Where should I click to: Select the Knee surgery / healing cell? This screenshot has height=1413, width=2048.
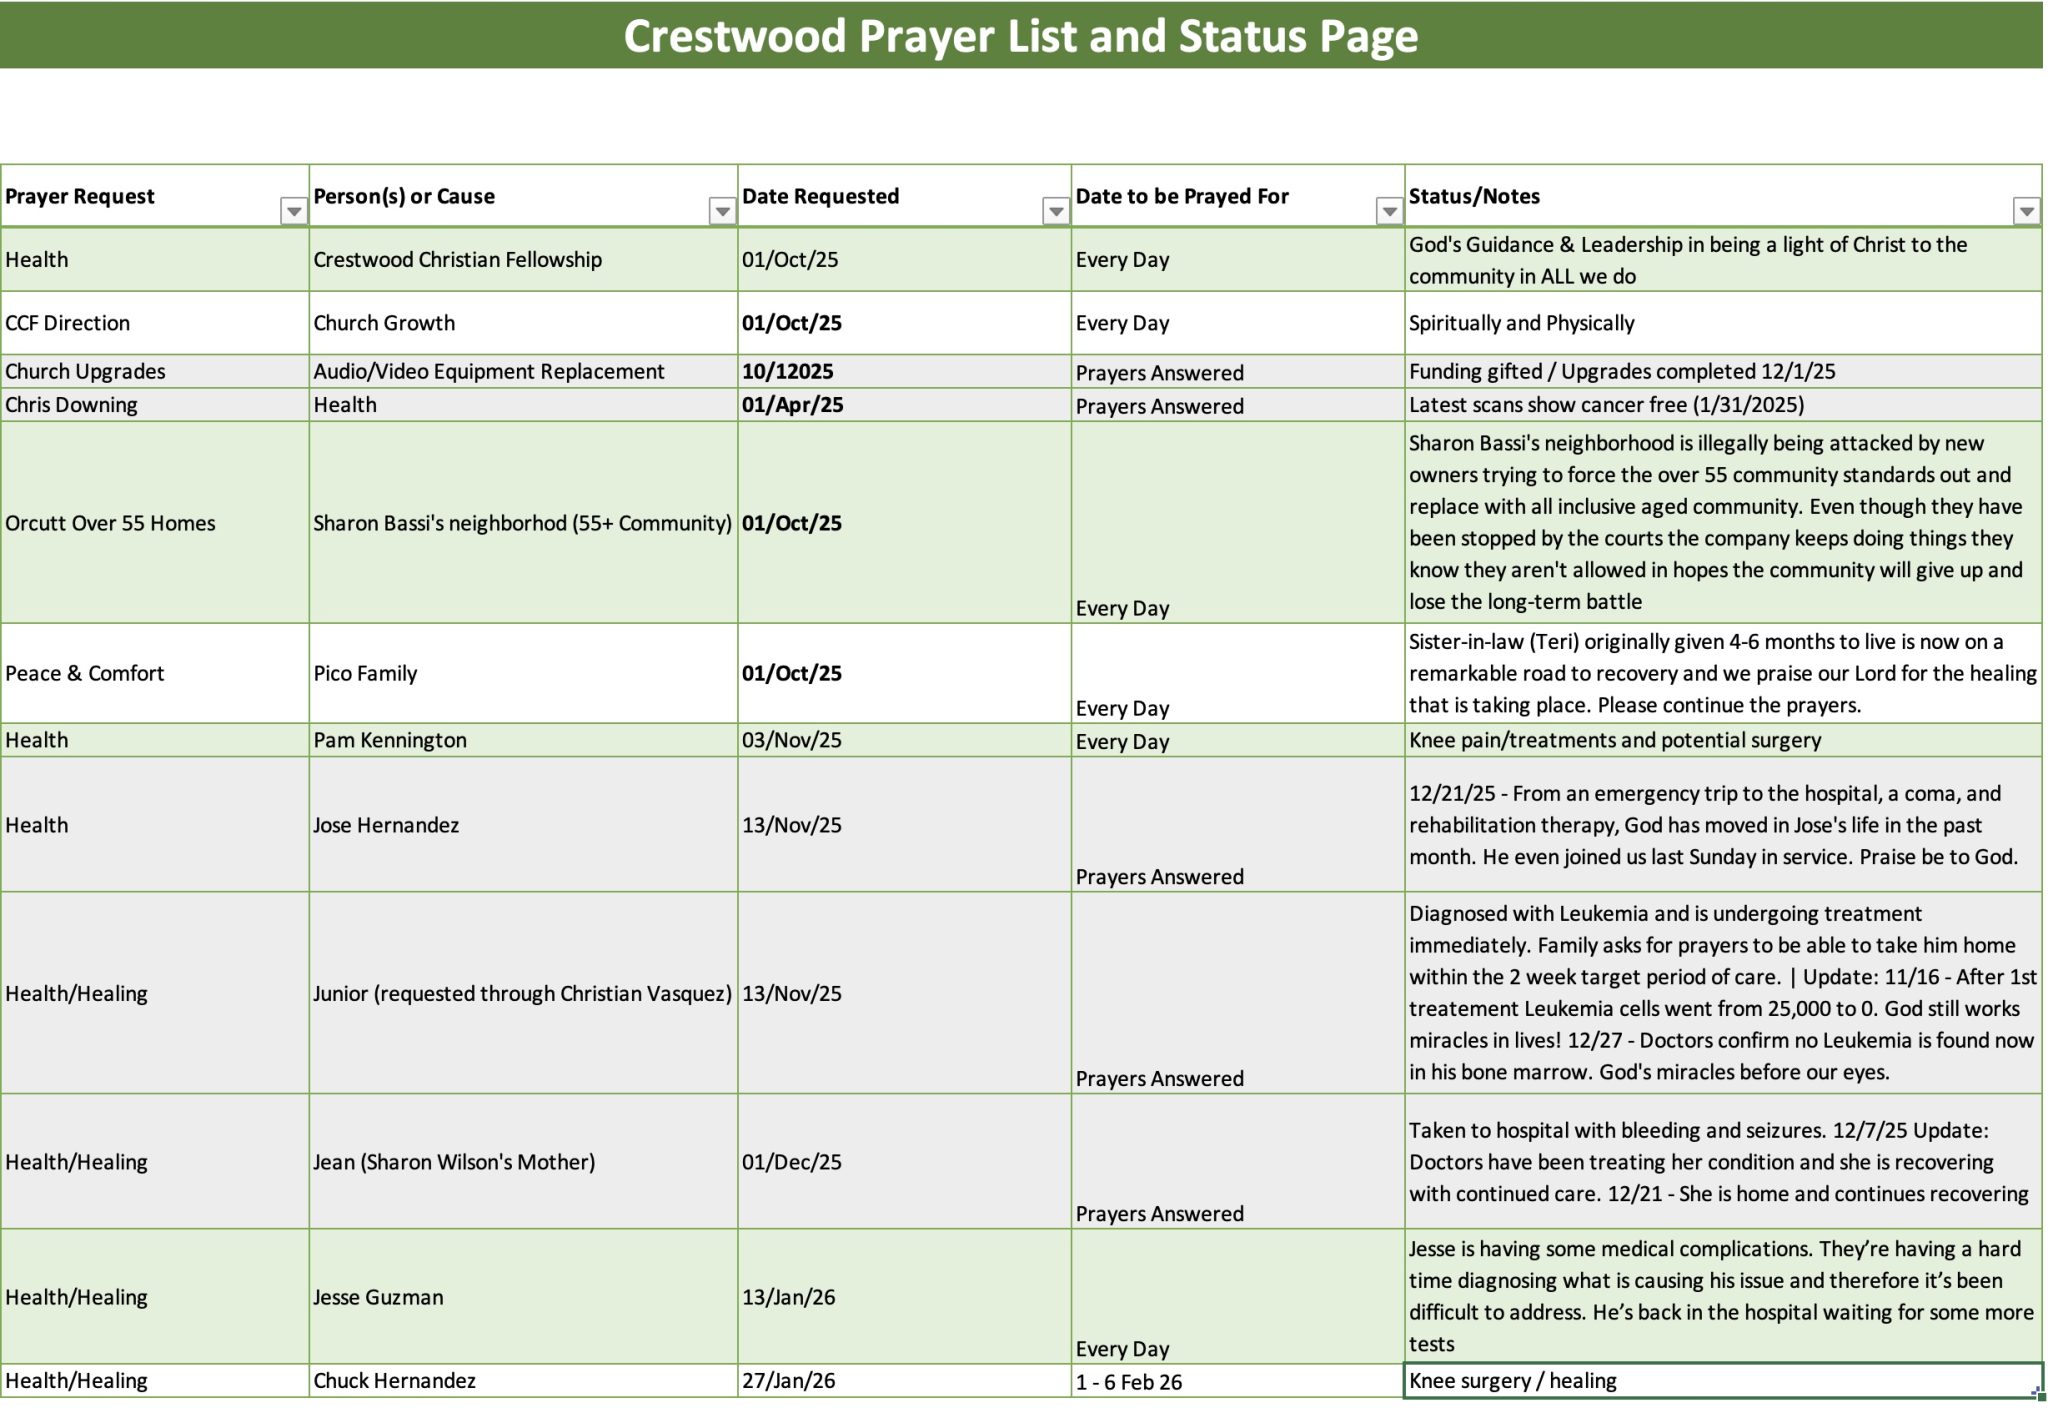1513,1381
